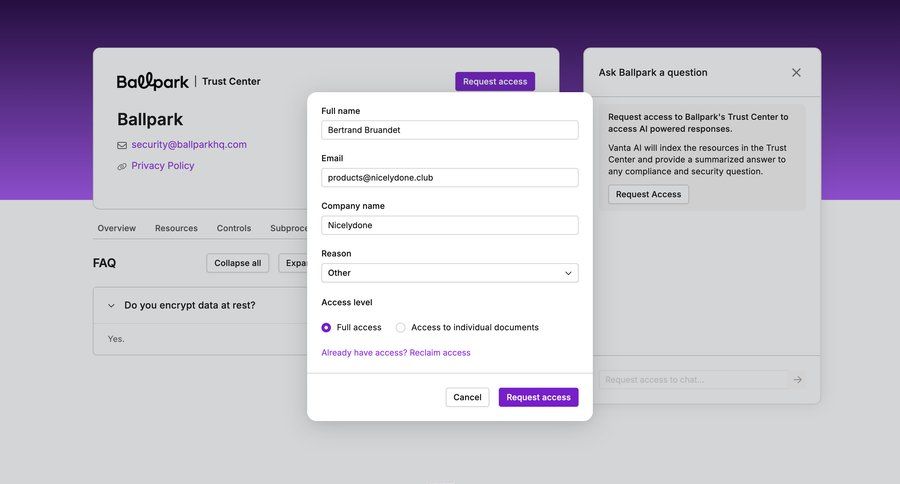Click the FAQ heading text
This screenshot has height=484, width=900.
point(104,263)
